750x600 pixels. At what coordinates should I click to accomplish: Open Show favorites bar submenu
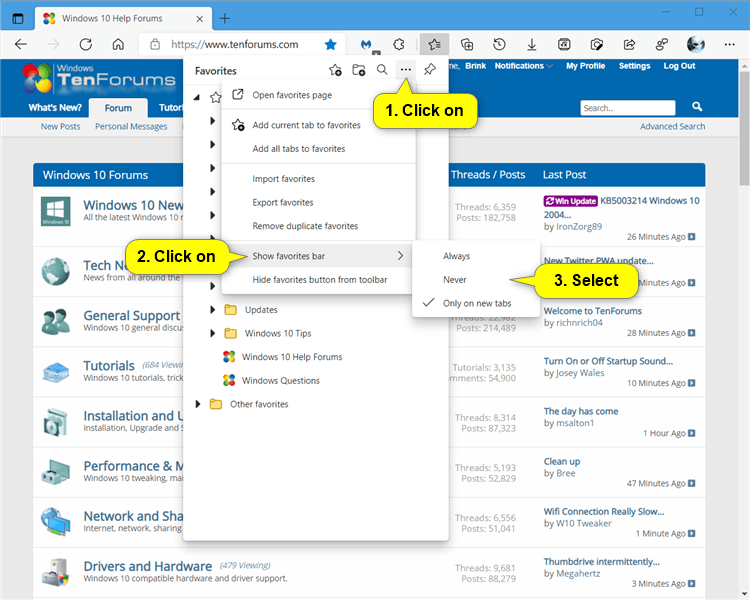pos(317,256)
